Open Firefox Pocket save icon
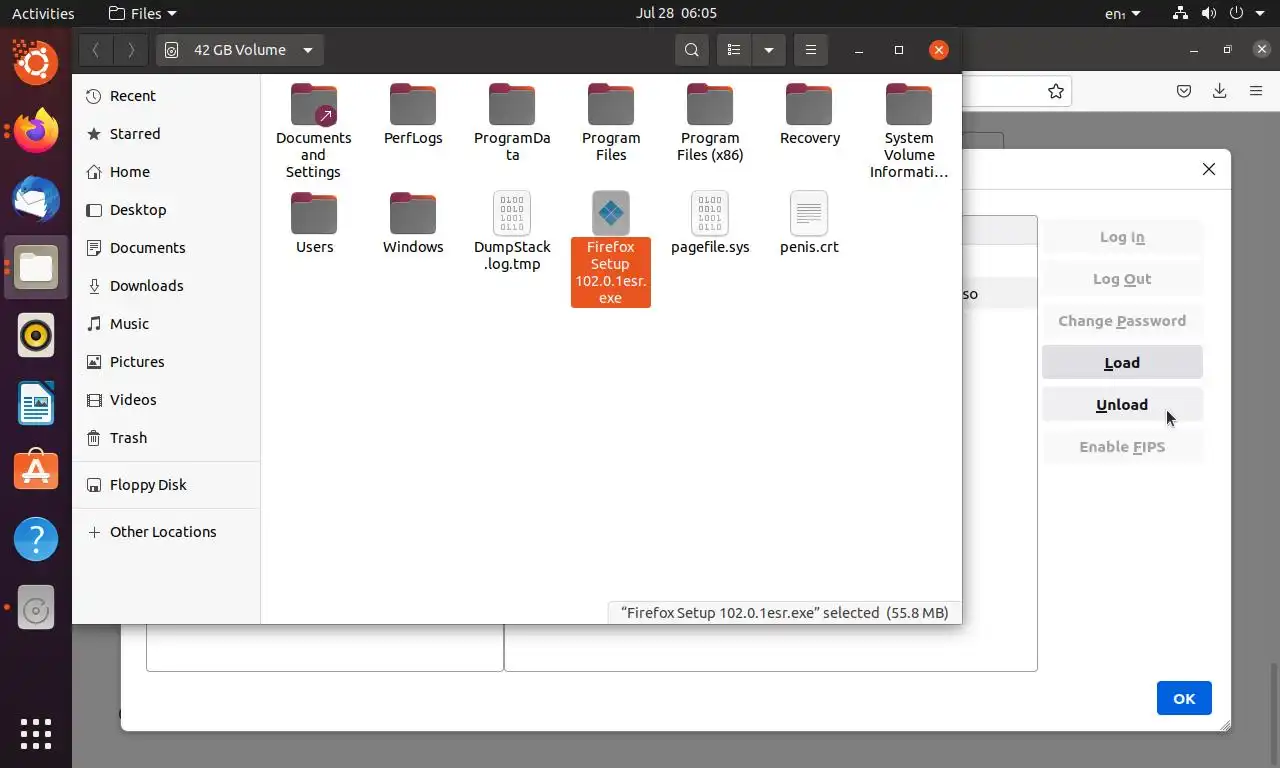 tap(1184, 91)
